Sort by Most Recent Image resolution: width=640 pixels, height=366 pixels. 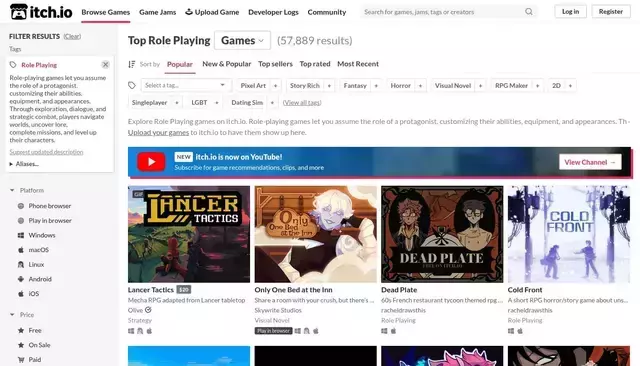358,64
